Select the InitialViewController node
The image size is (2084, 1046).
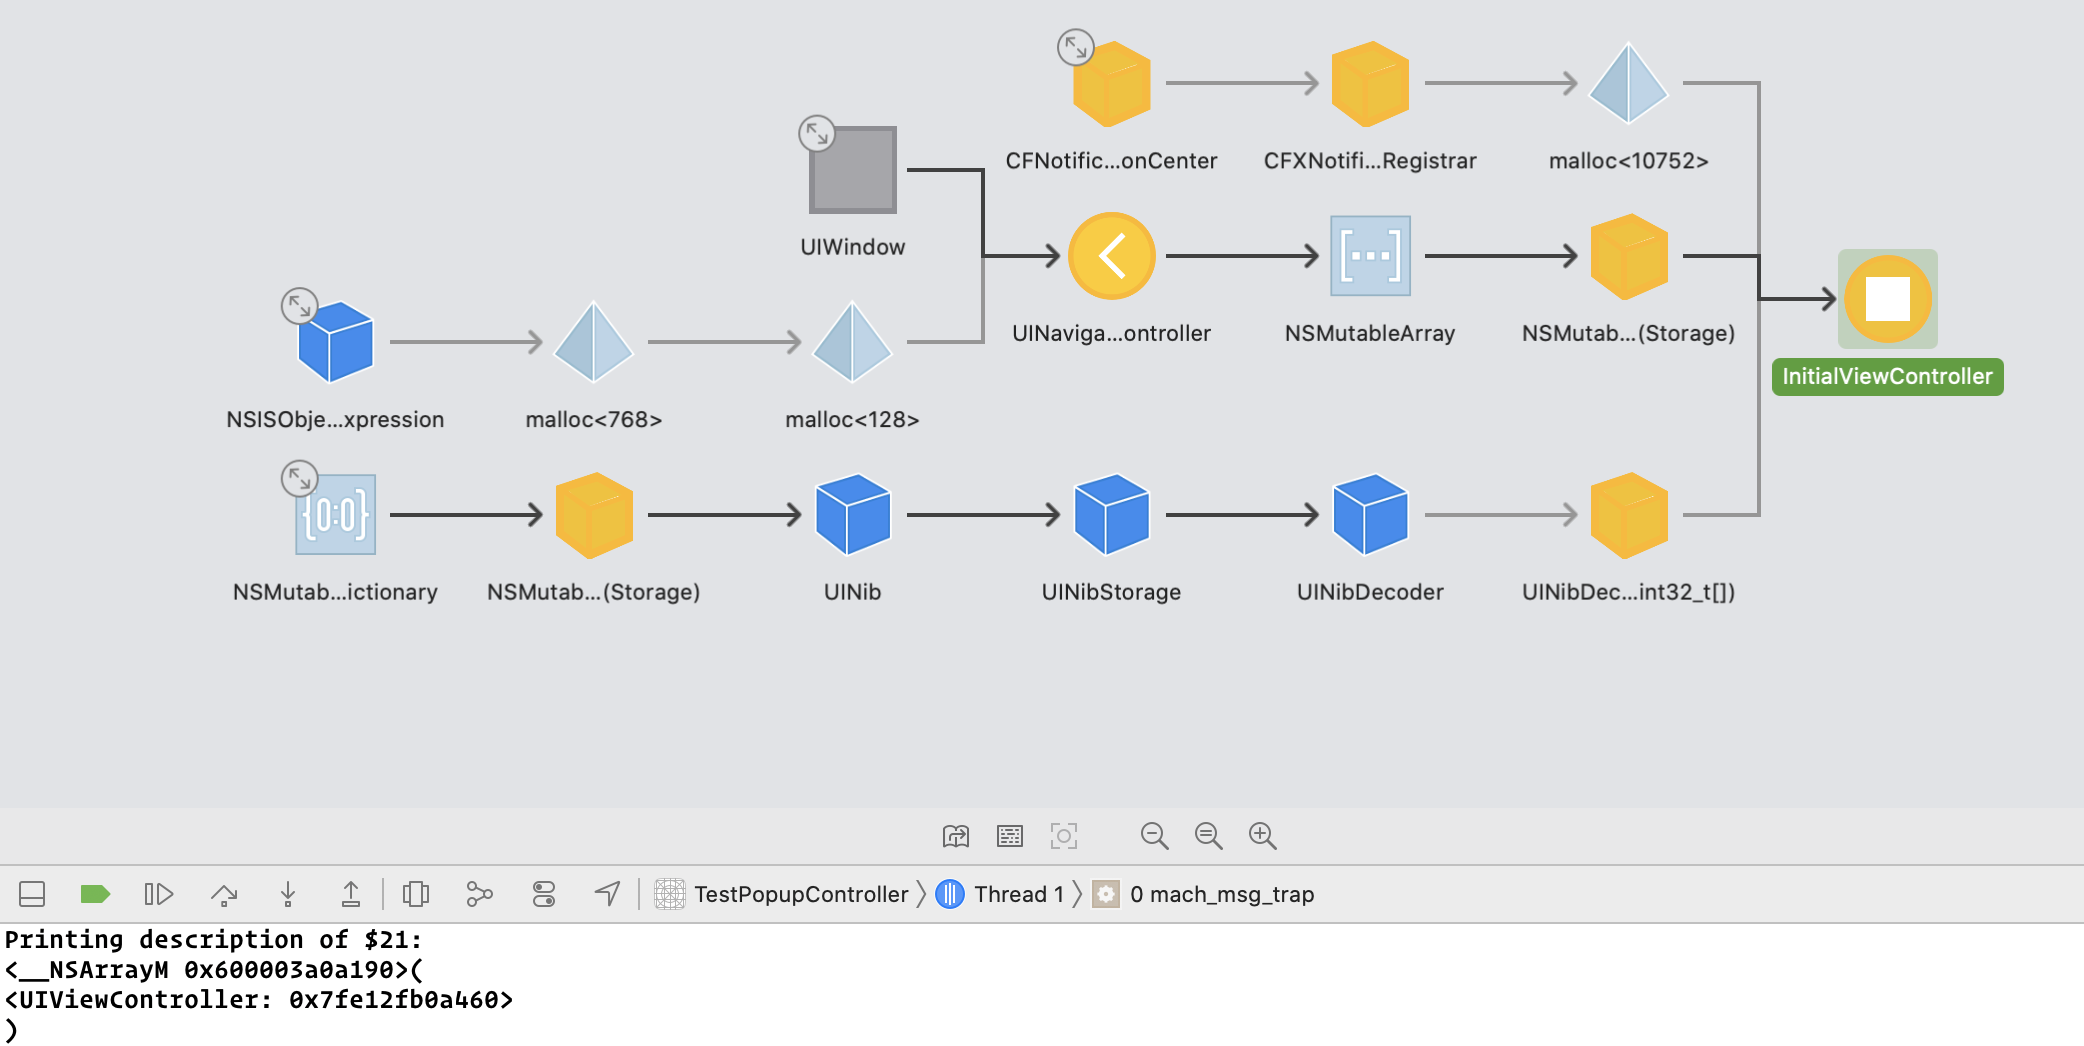[x=1888, y=299]
